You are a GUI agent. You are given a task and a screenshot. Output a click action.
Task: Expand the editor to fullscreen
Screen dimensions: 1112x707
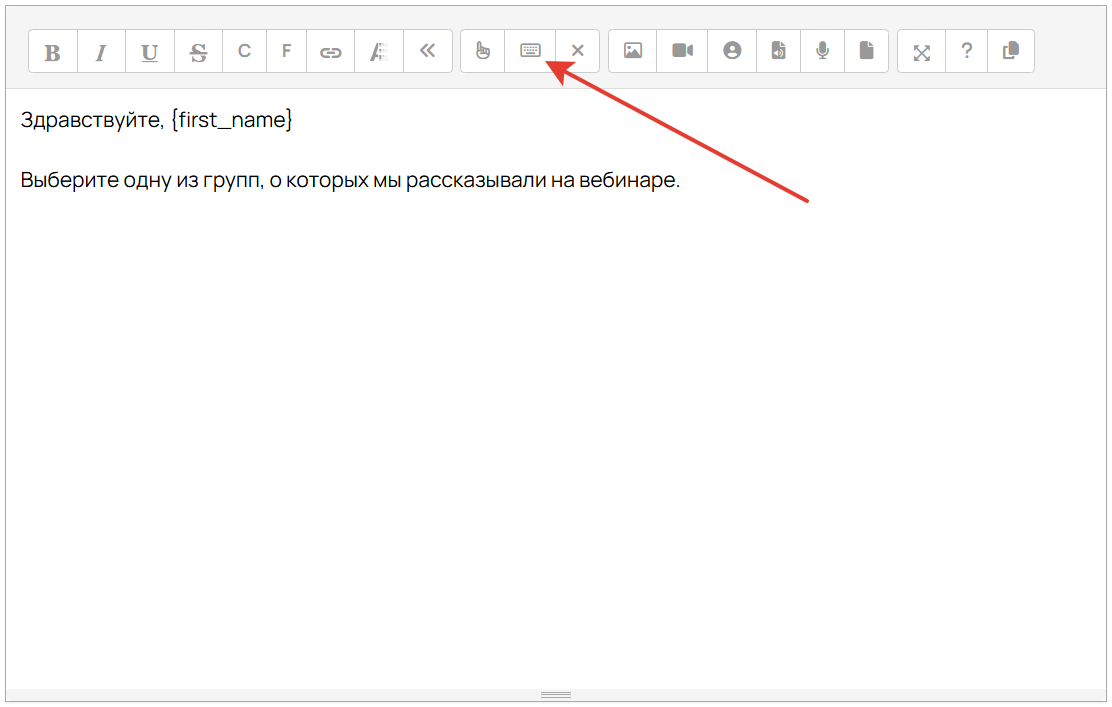pyautogui.click(x=921, y=51)
